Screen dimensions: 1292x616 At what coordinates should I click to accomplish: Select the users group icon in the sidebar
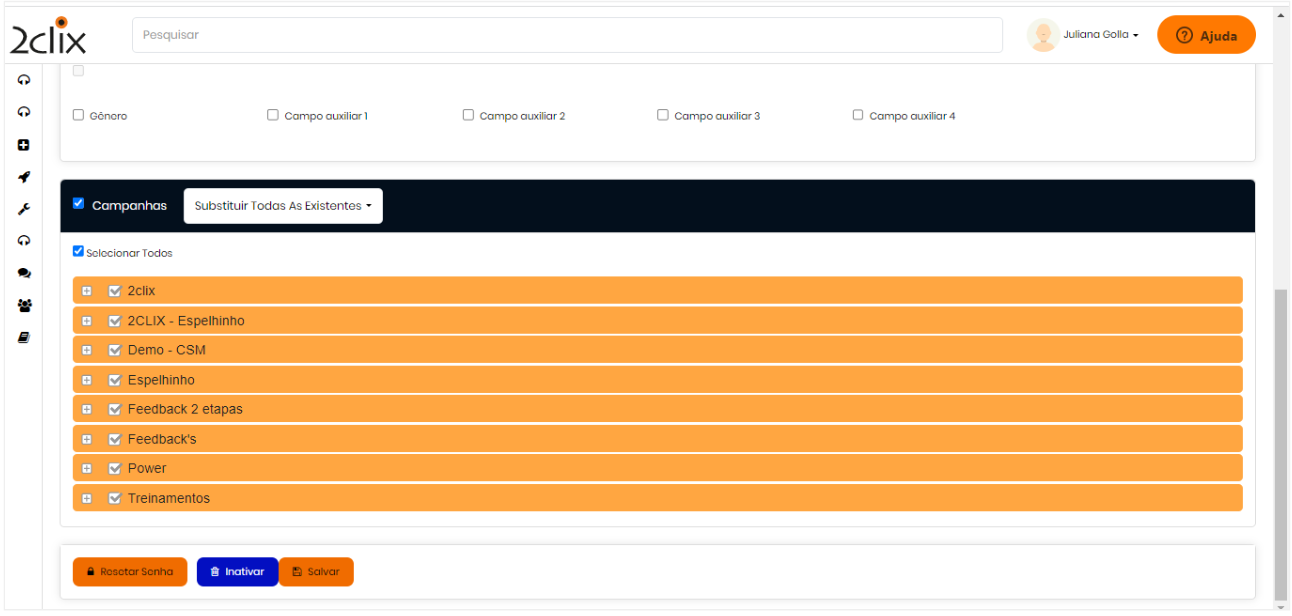[24, 306]
